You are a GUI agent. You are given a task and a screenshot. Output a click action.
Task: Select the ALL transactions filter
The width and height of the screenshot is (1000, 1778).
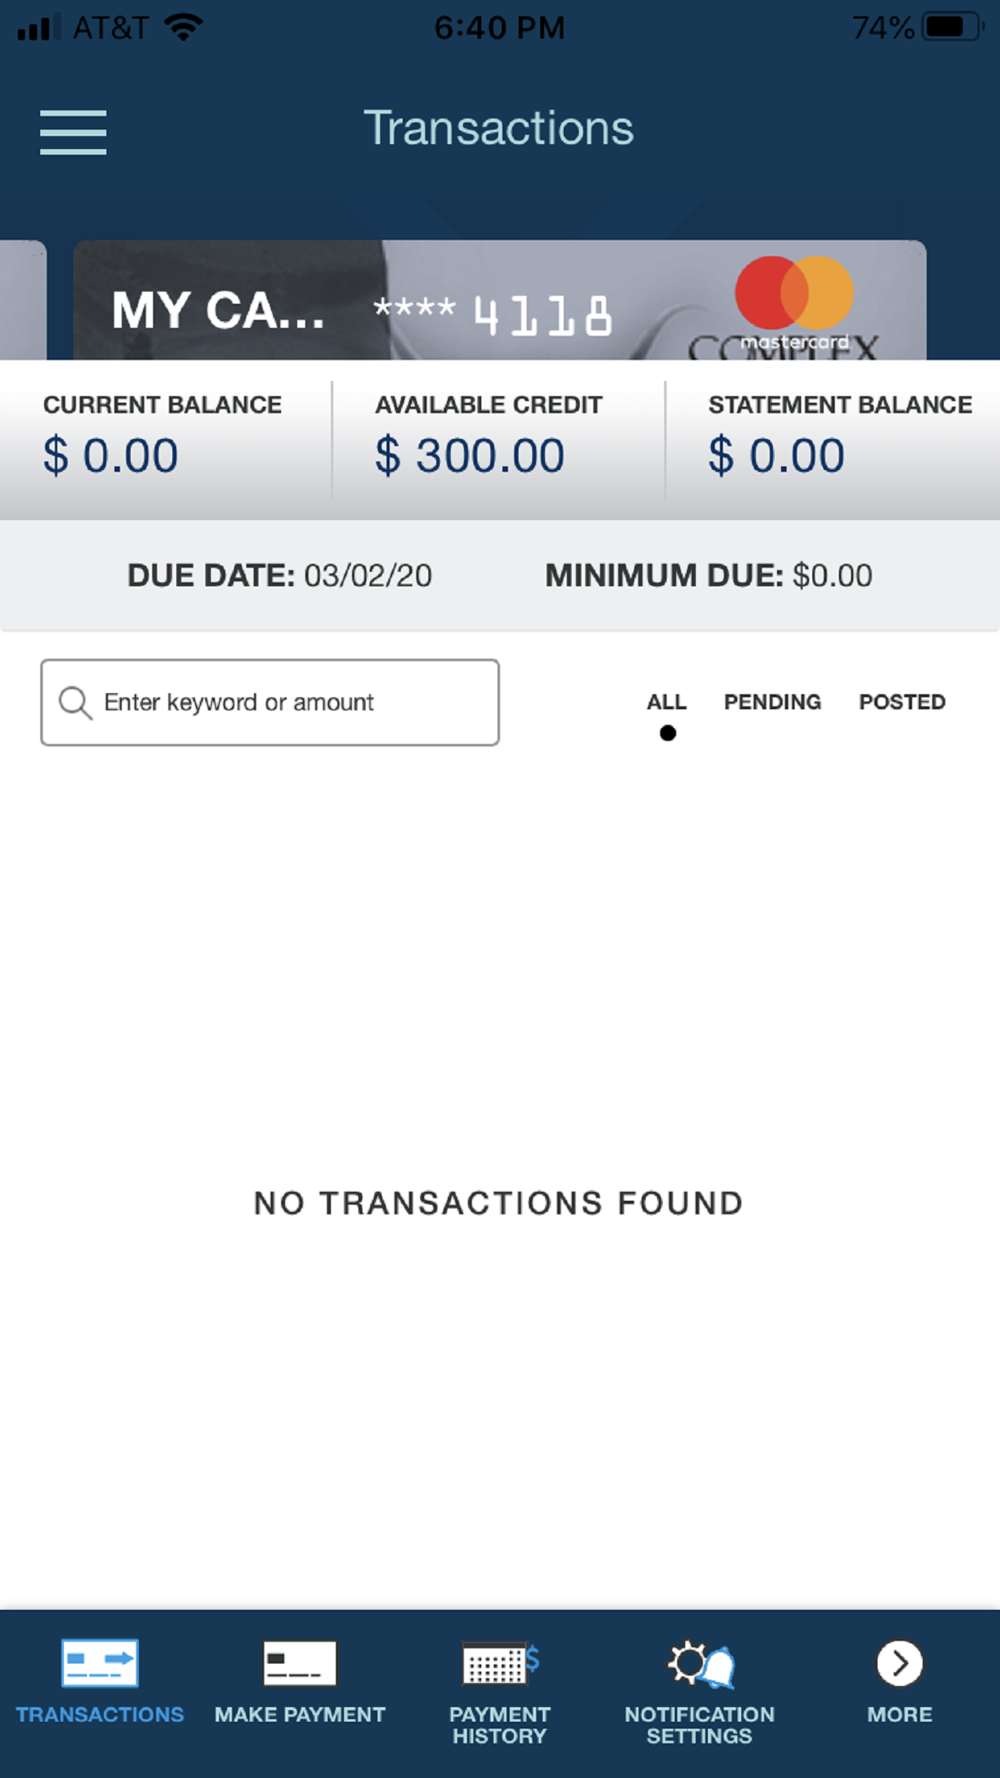[667, 702]
